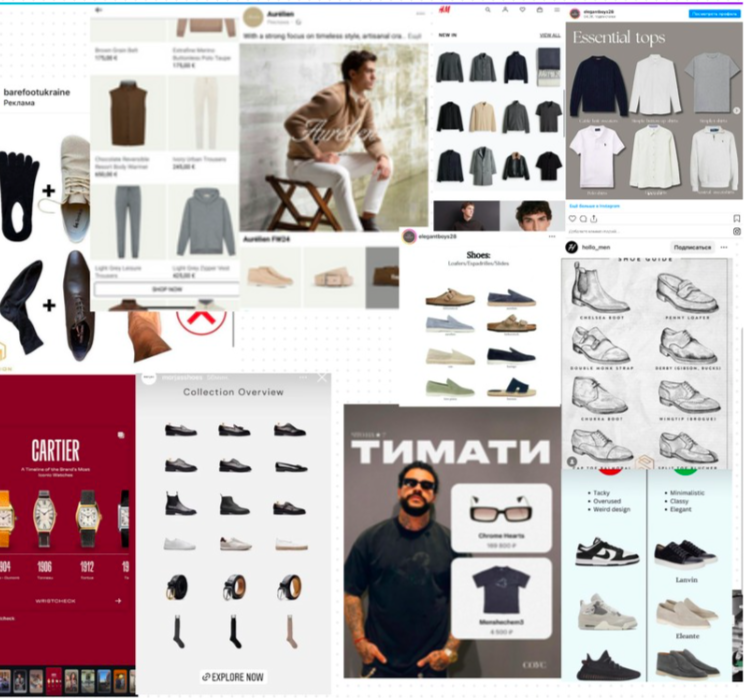Screen dimensions: 744x699
Task: Click the Lanvin sneaker image
Action: [686, 554]
